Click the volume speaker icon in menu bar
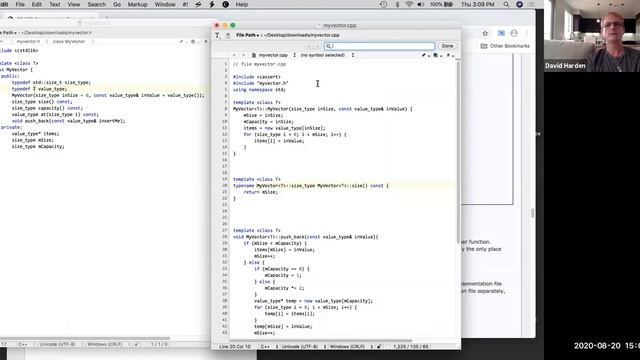This screenshot has width=640, height=360. pyautogui.click(x=421, y=4)
